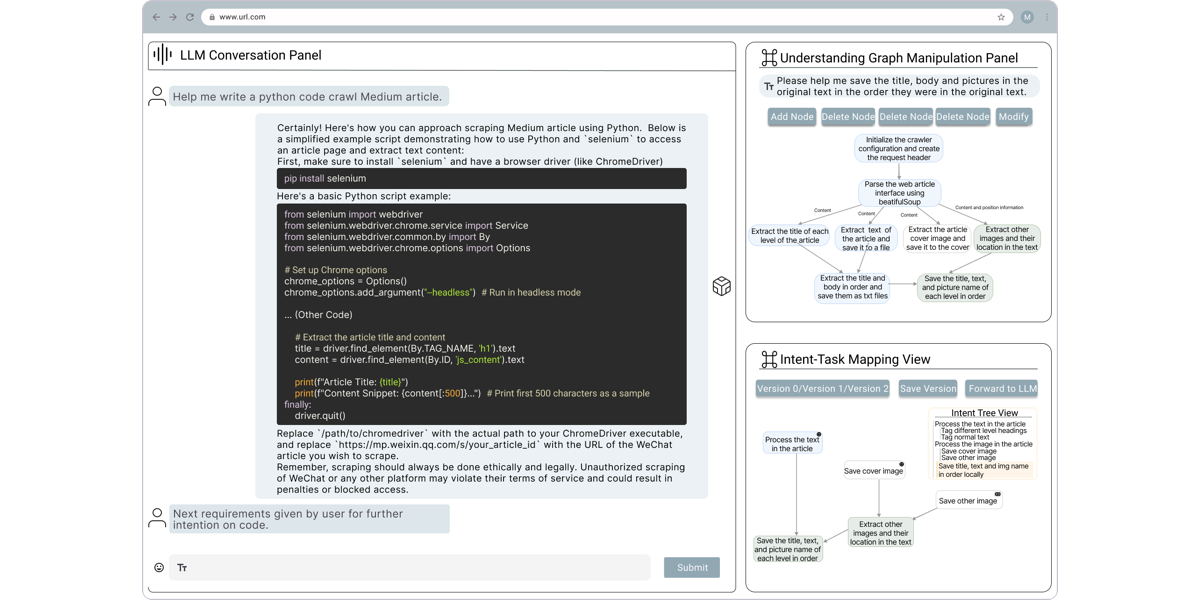
Task: Bookmark the page with the star icon
Action: [1001, 17]
